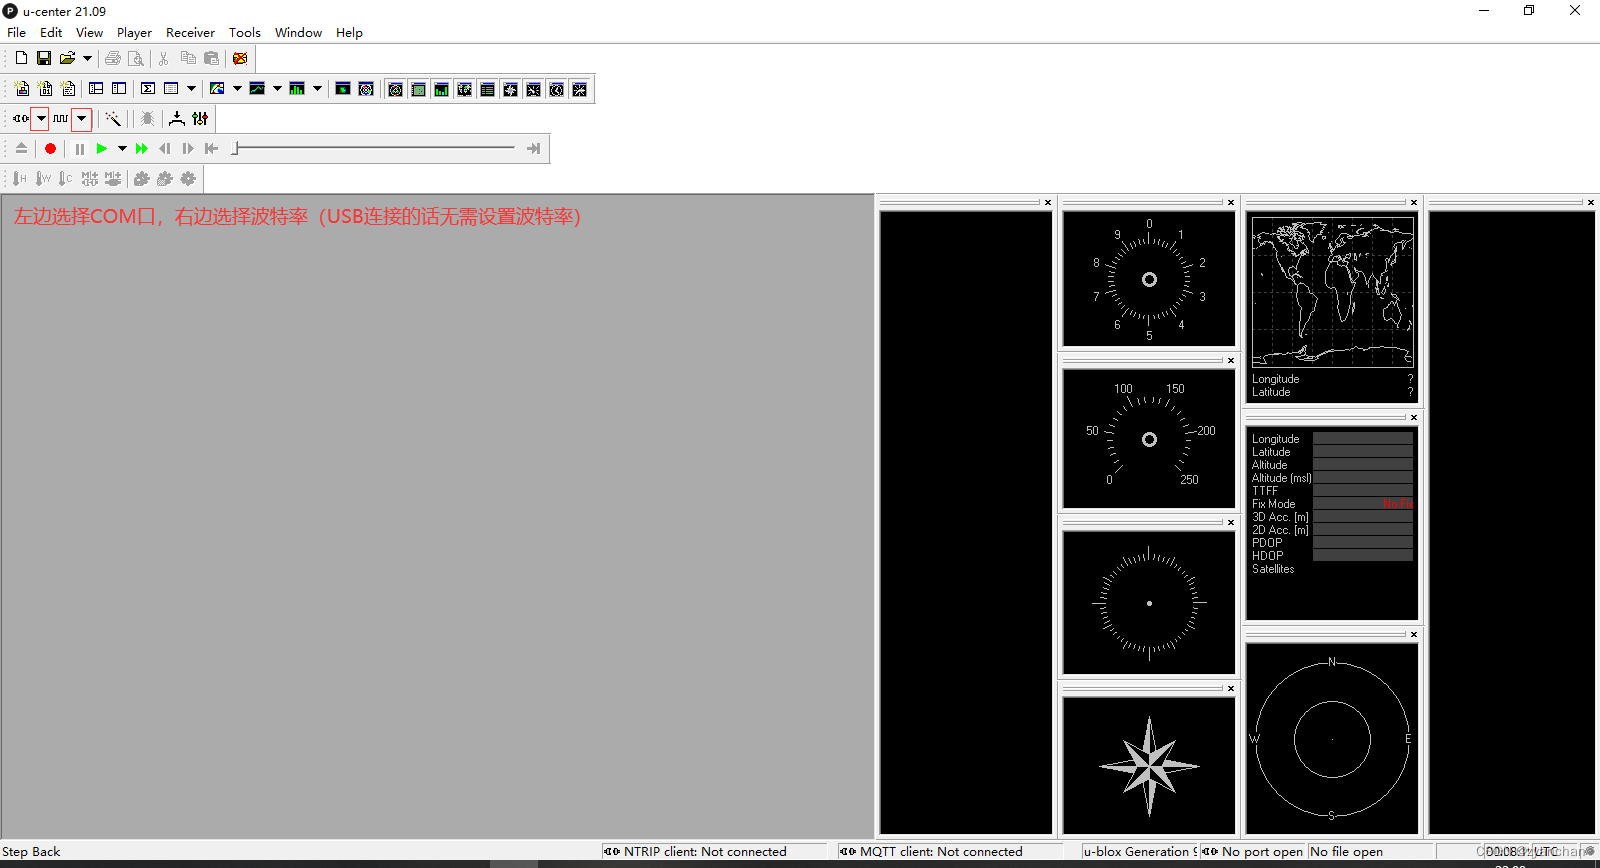Open the Tools menu
This screenshot has width=1600, height=868.
(245, 33)
